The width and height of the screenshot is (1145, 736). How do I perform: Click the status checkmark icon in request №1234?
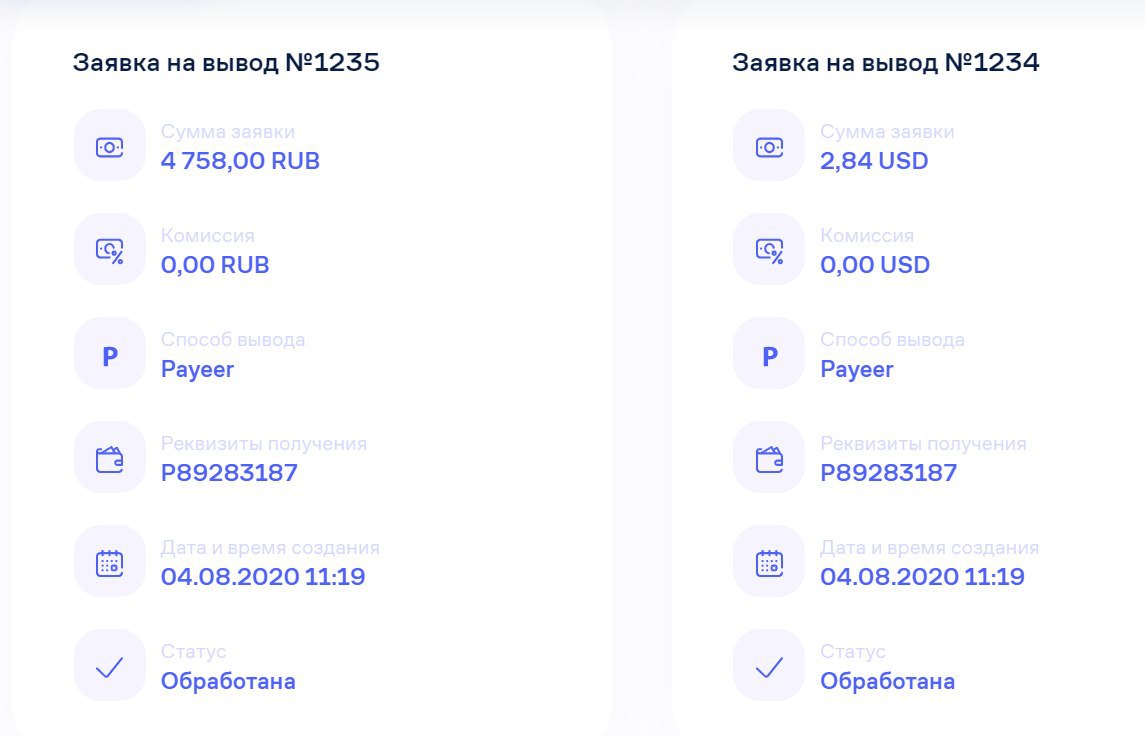[x=769, y=667]
